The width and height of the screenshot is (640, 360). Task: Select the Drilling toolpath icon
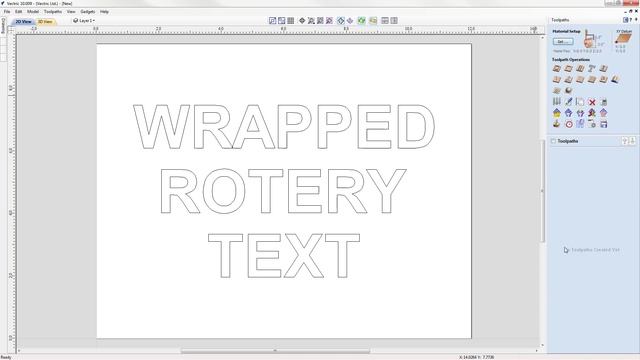(580, 69)
